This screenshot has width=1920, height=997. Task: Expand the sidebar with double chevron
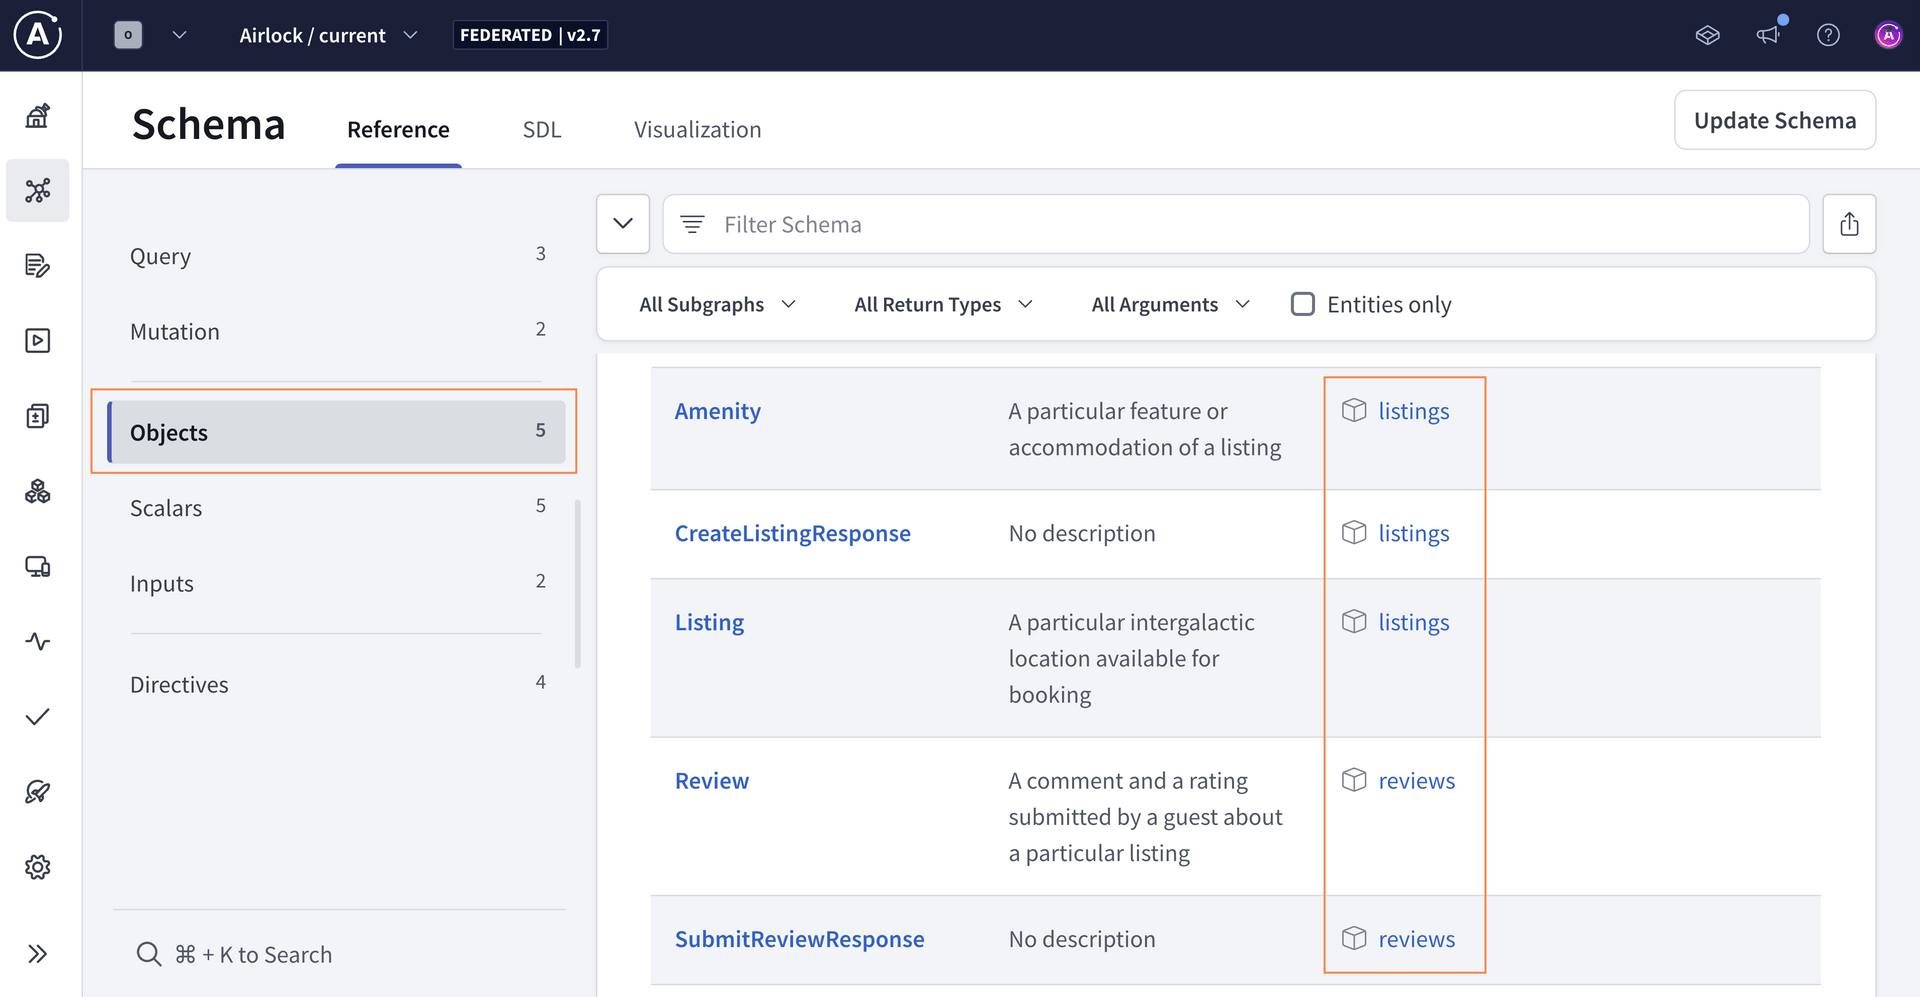coord(38,953)
